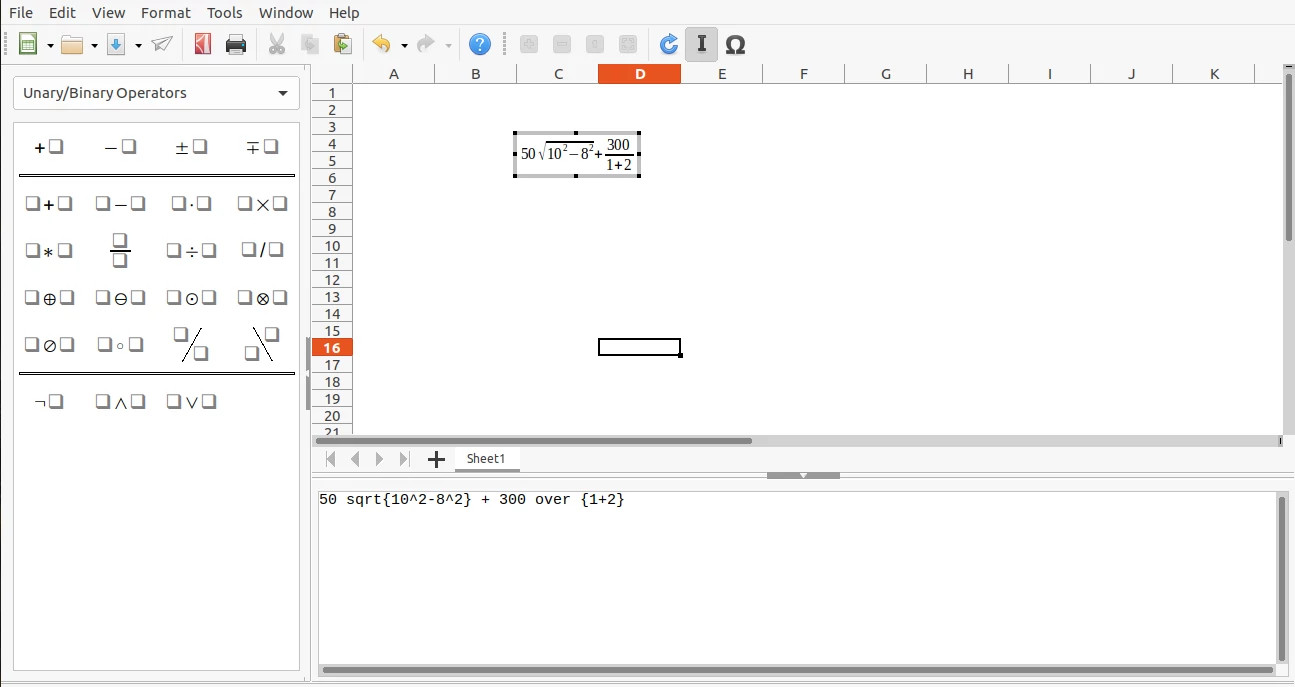Insert the binary subtraction operator

(x=120, y=204)
